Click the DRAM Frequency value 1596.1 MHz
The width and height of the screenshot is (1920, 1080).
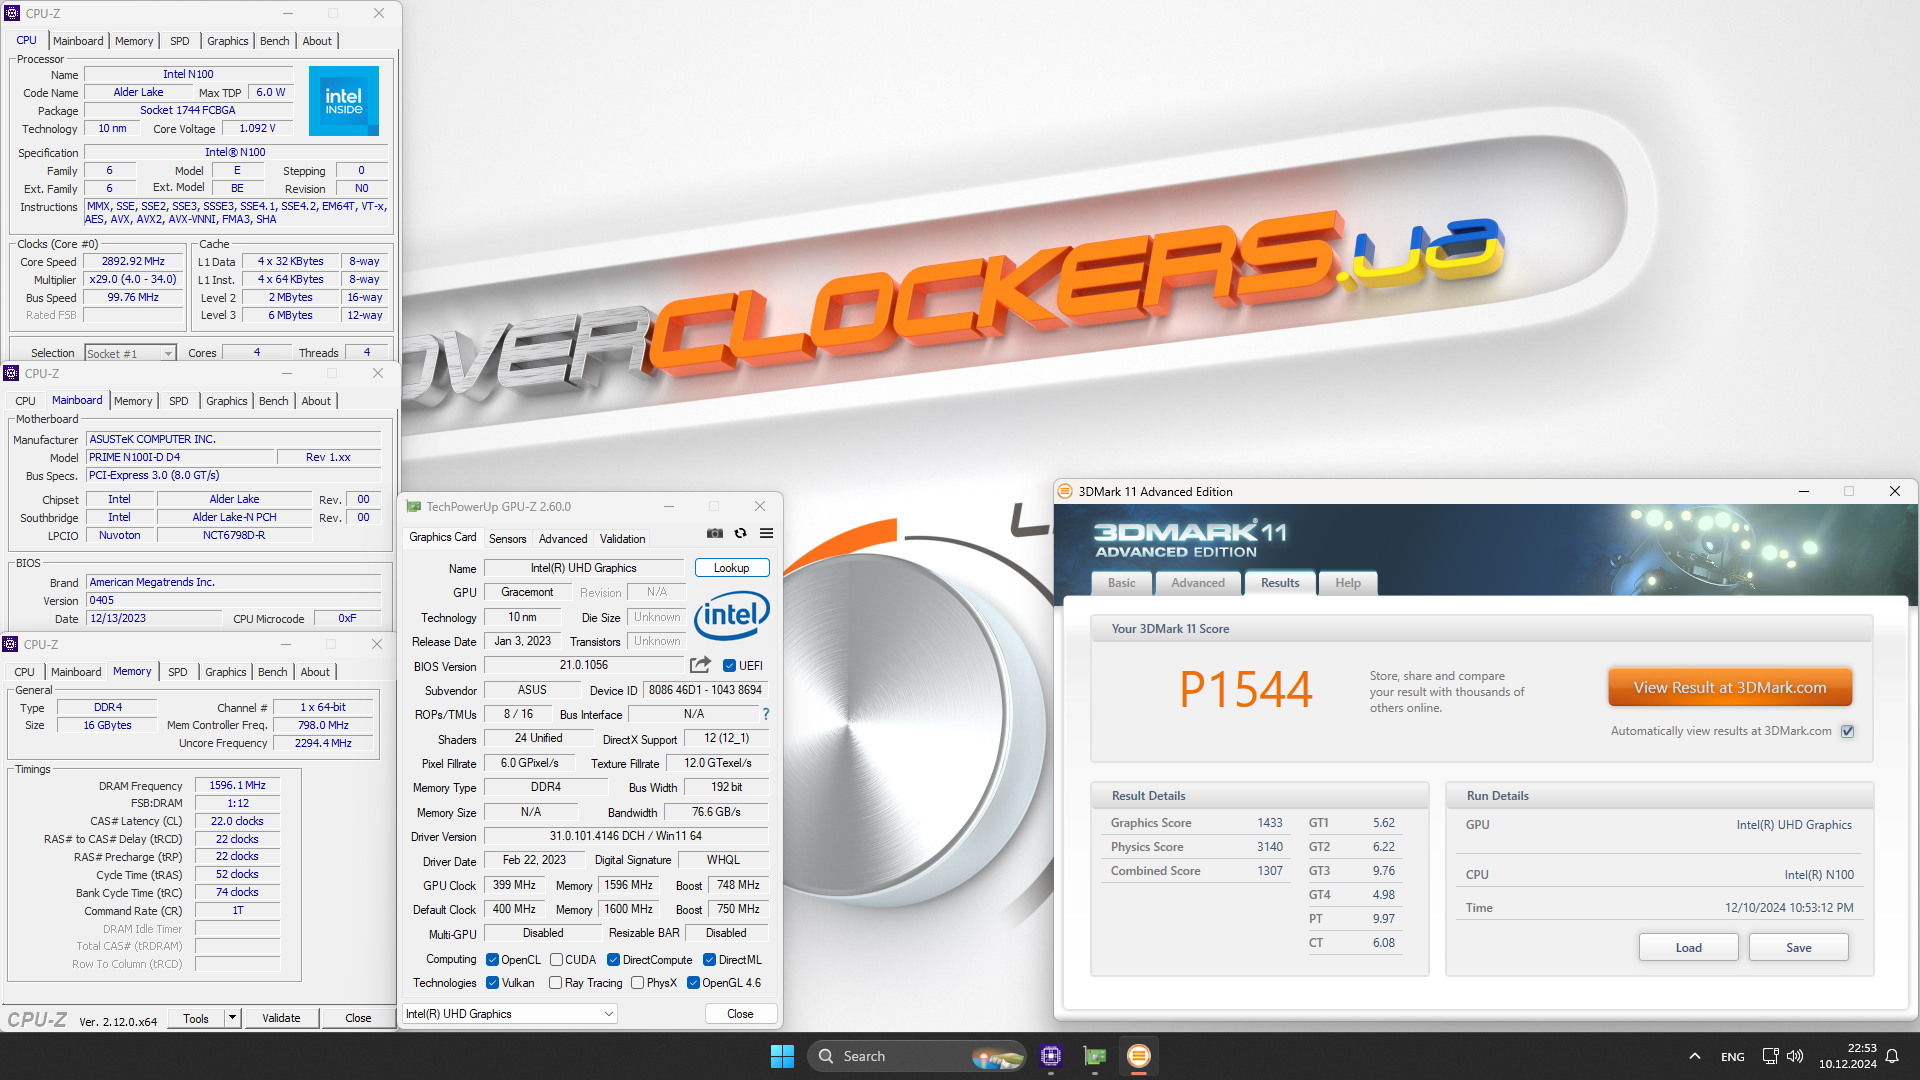click(237, 785)
